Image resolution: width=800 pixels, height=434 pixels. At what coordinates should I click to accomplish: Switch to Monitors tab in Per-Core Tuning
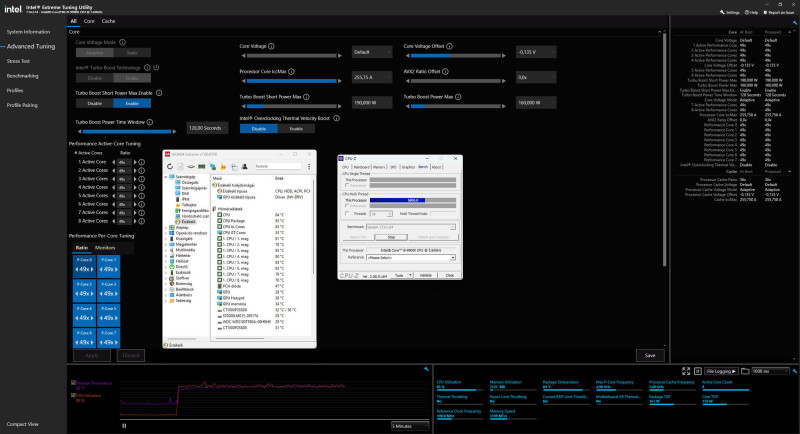[x=105, y=247]
